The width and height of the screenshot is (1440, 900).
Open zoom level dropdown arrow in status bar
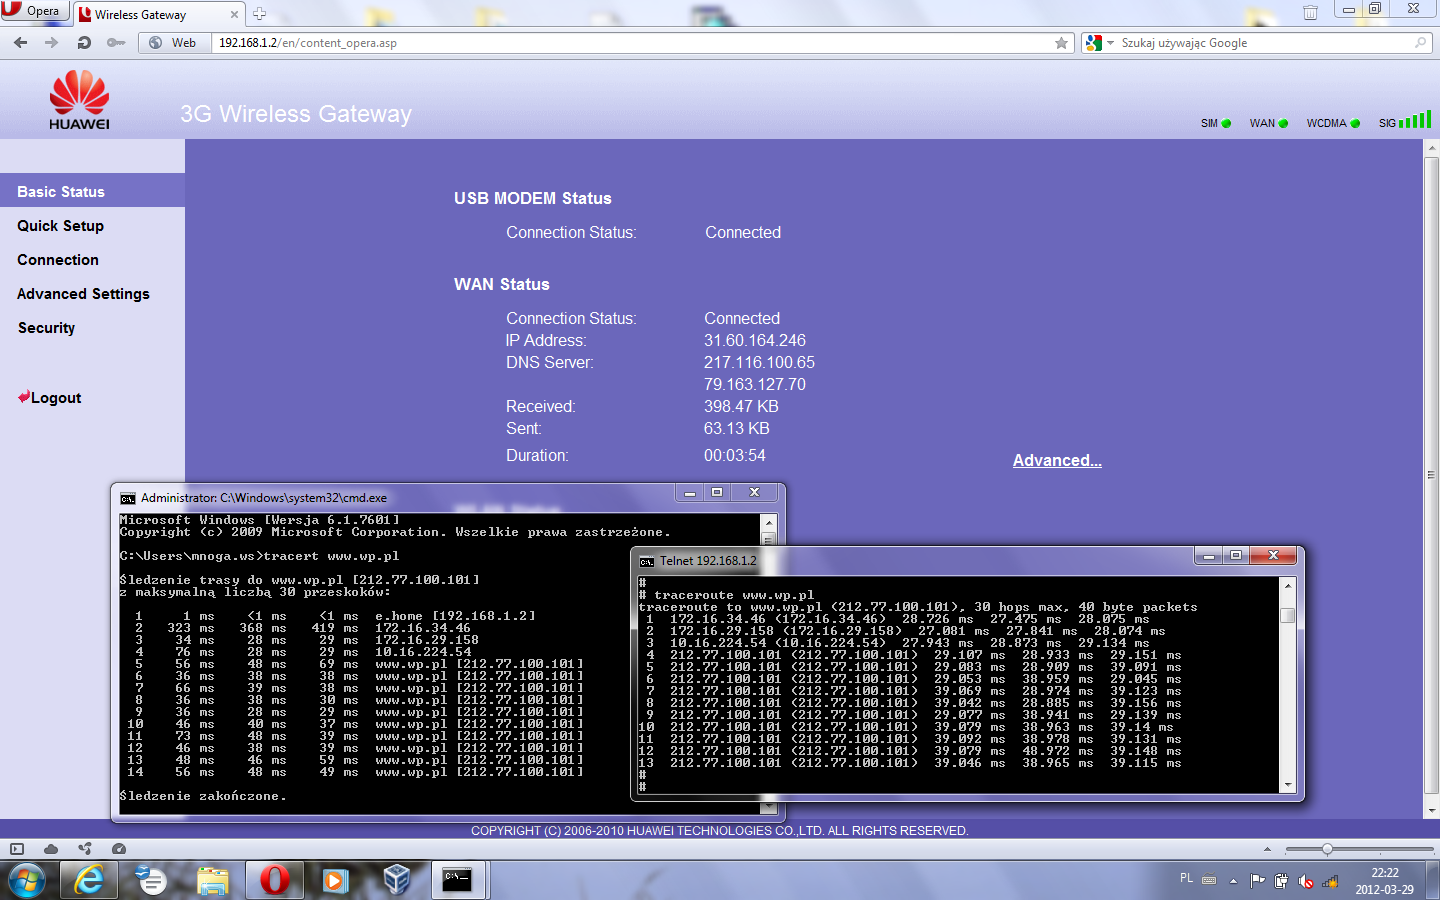coord(1267,849)
